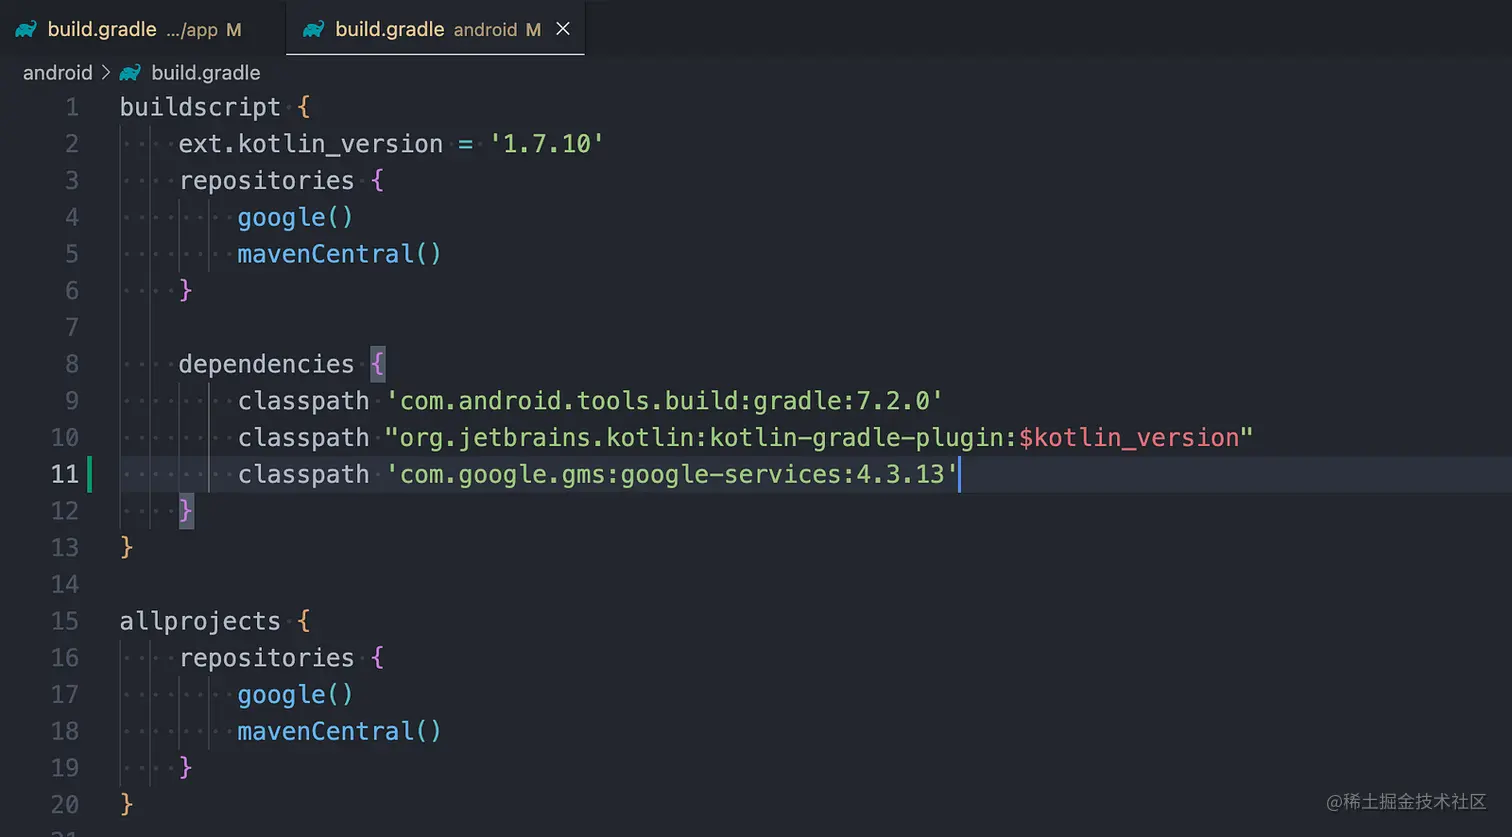Click line number 20 in the gutter
Image resolution: width=1512 pixels, height=837 pixels.
(65, 805)
